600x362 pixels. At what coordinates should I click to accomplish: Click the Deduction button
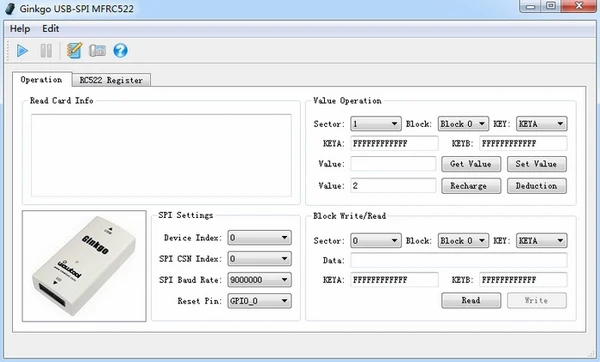(536, 186)
